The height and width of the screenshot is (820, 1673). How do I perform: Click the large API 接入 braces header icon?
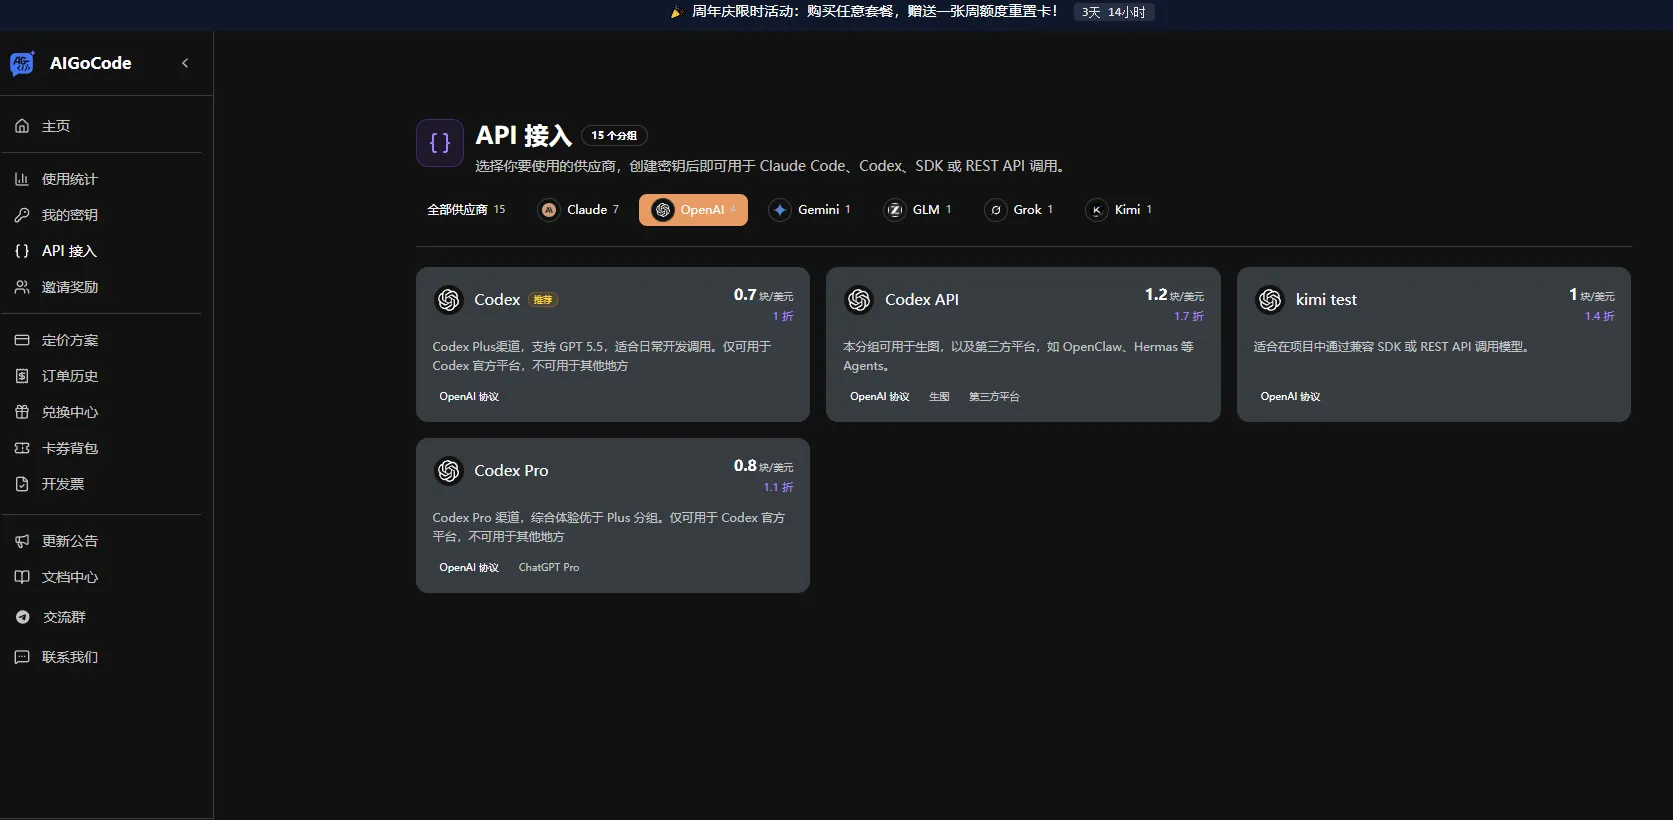[440, 143]
